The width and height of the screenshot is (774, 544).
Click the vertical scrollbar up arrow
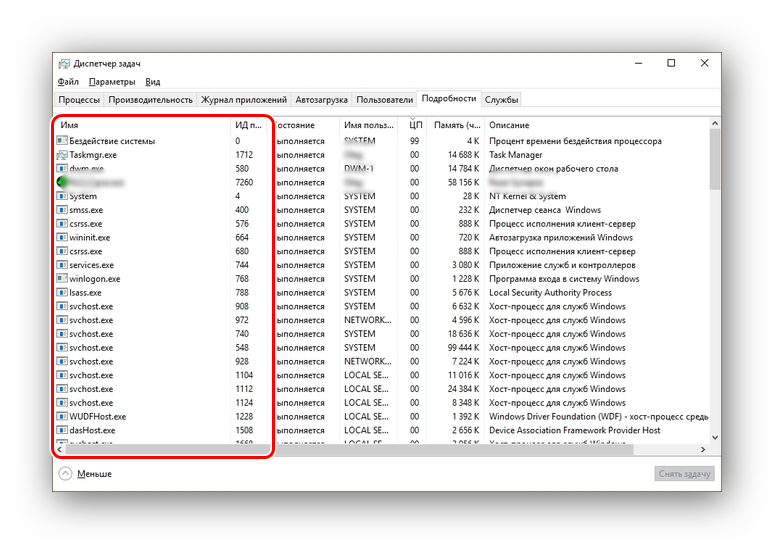click(715, 123)
